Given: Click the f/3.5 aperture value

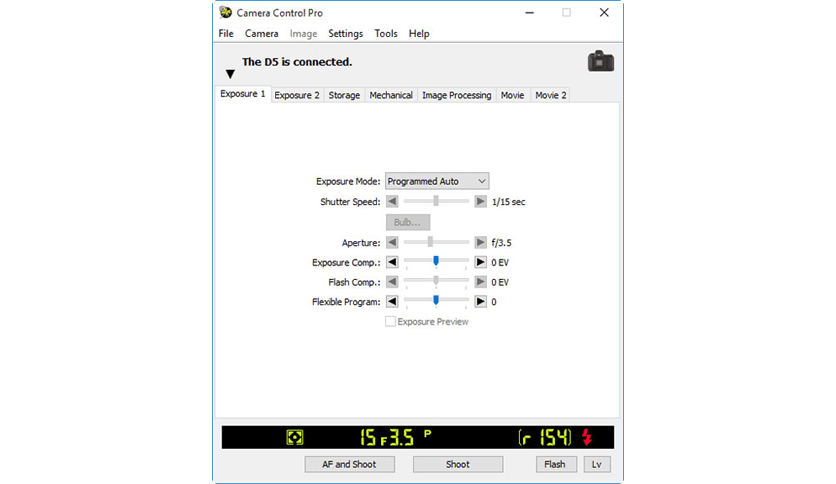Looking at the screenshot, I should tap(501, 243).
